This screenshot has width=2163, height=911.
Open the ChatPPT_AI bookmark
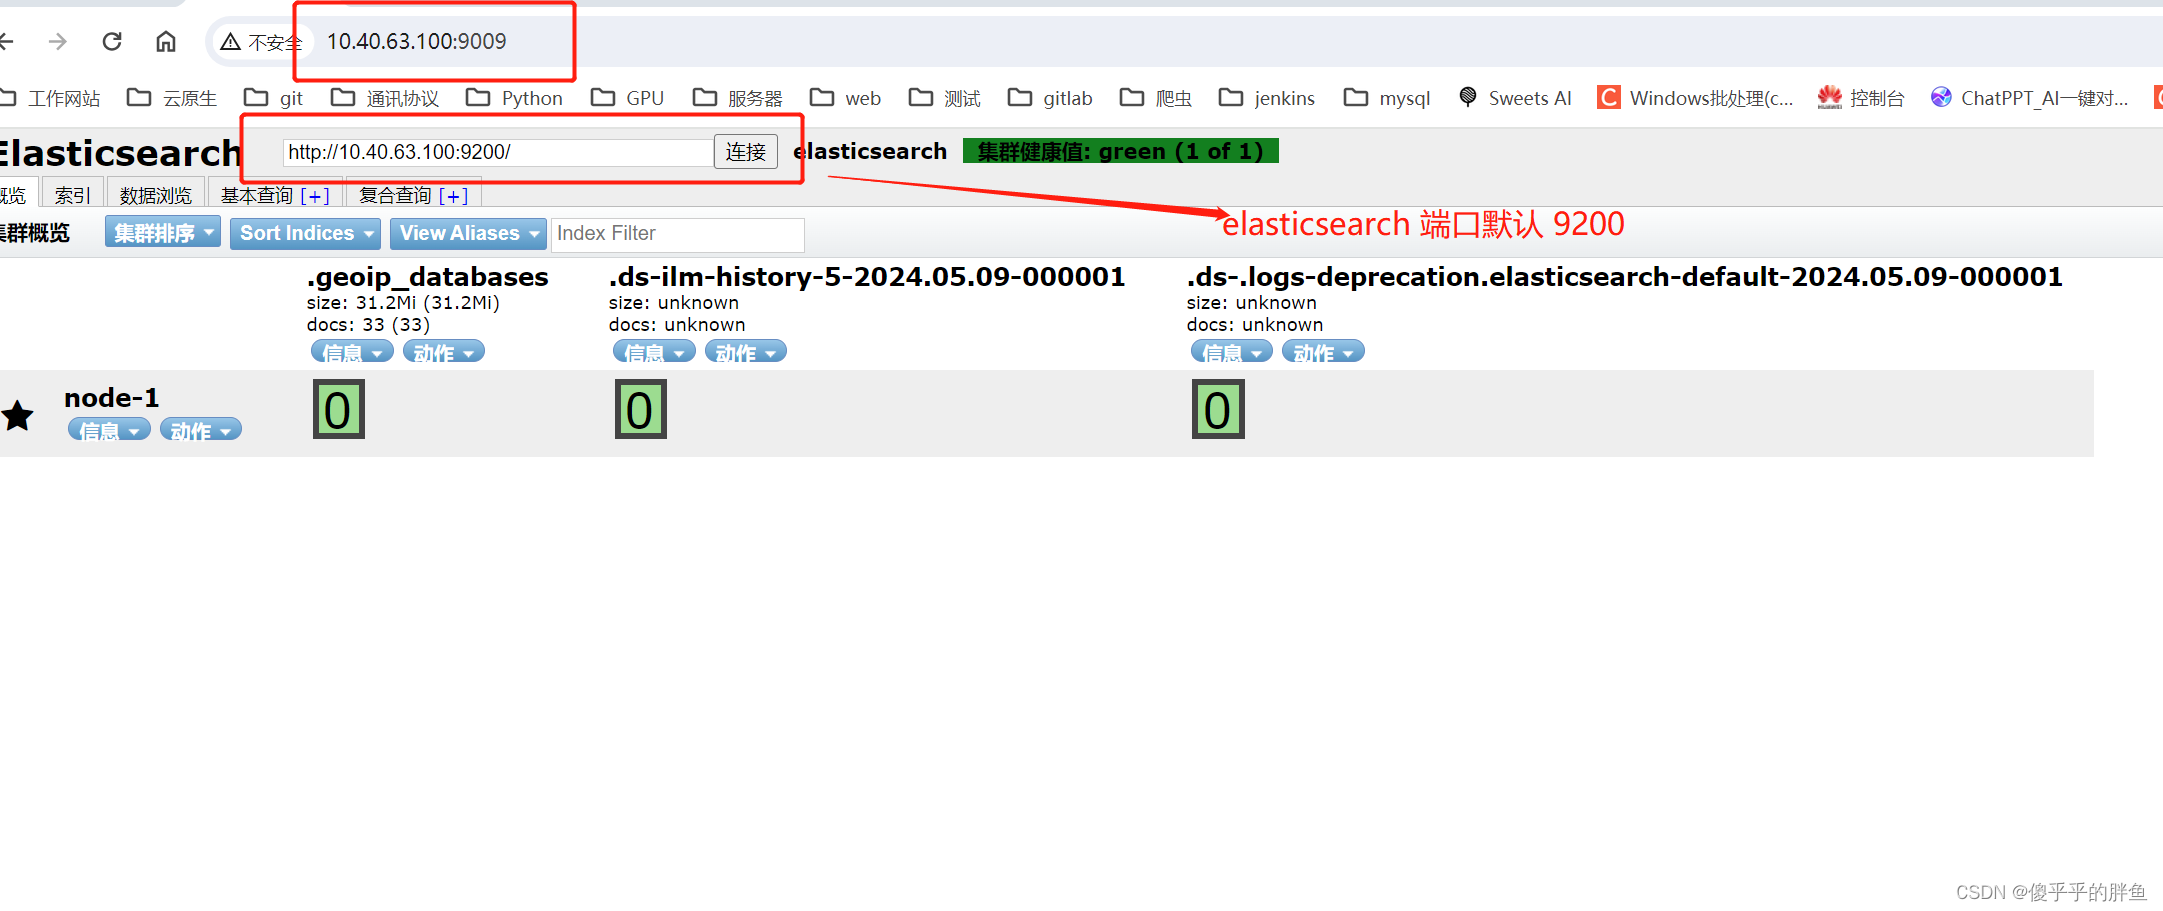[x=2029, y=98]
